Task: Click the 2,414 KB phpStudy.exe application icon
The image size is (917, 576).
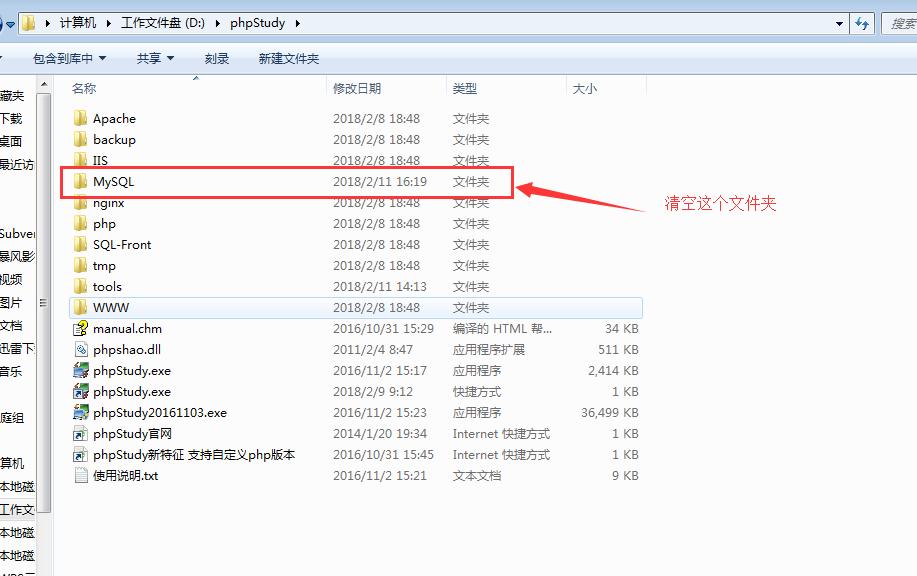Action: [80, 371]
